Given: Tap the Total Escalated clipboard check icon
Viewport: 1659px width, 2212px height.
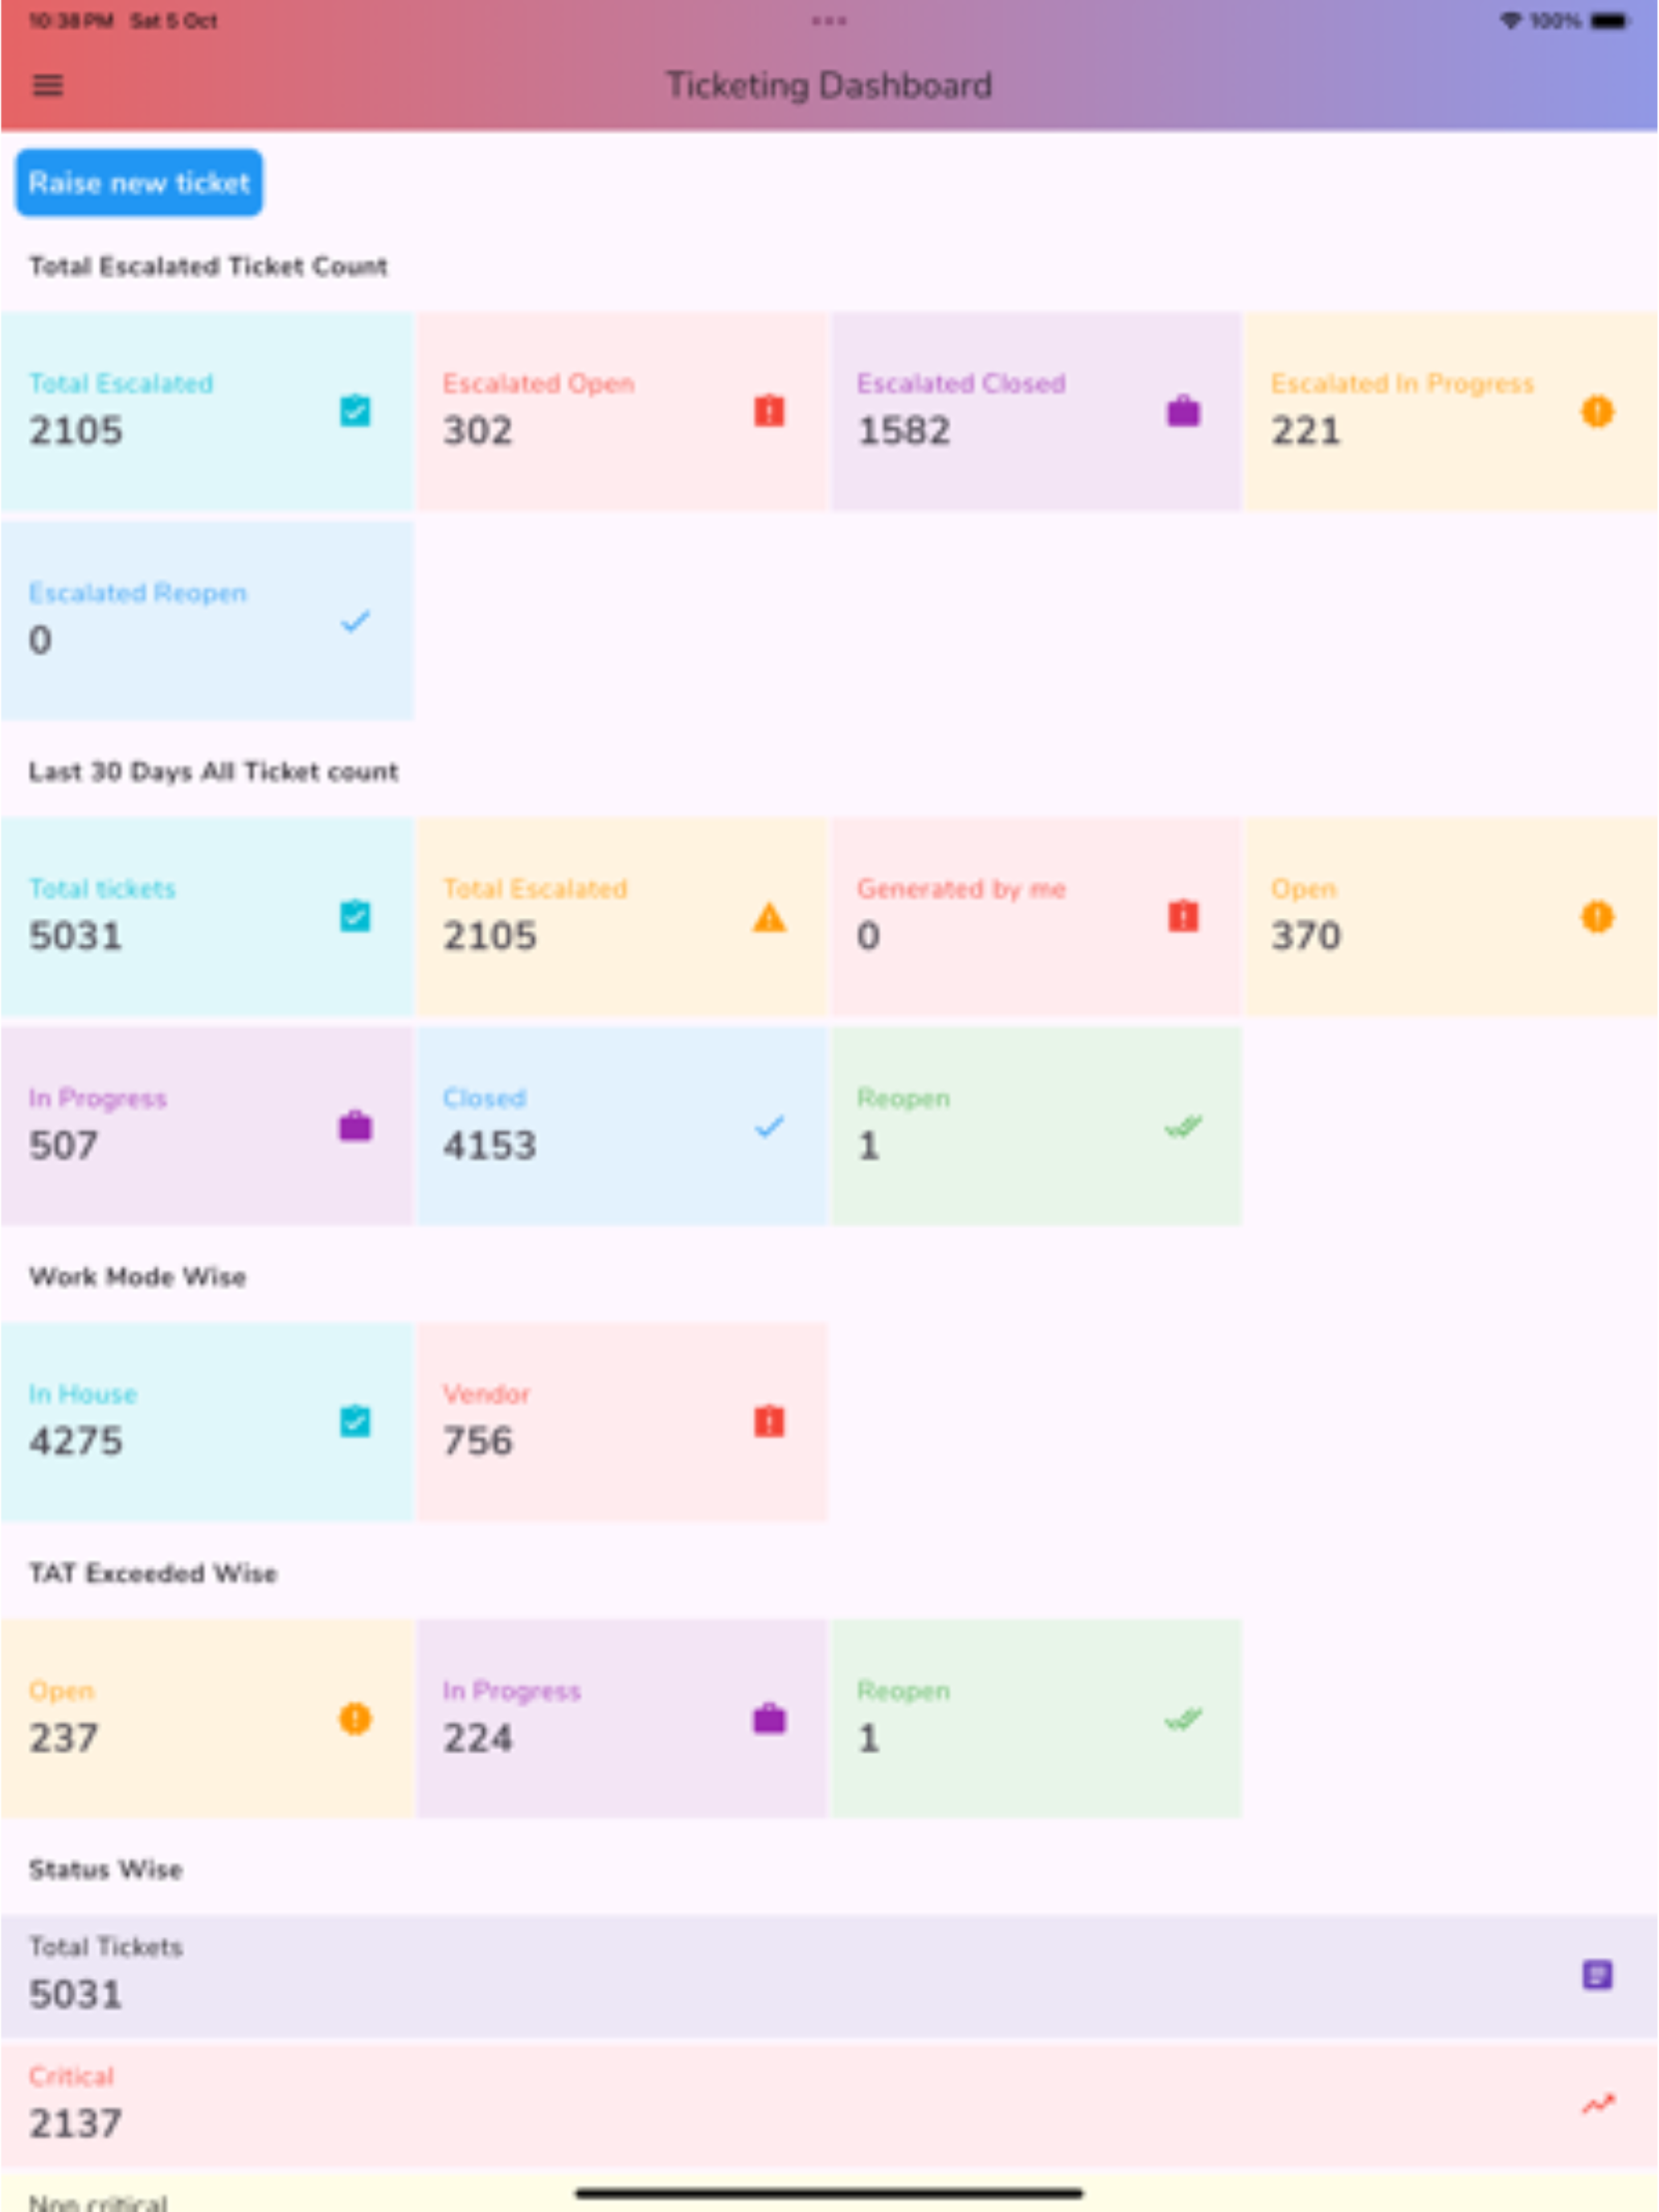Looking at the screenshot, I should [355, 411].
